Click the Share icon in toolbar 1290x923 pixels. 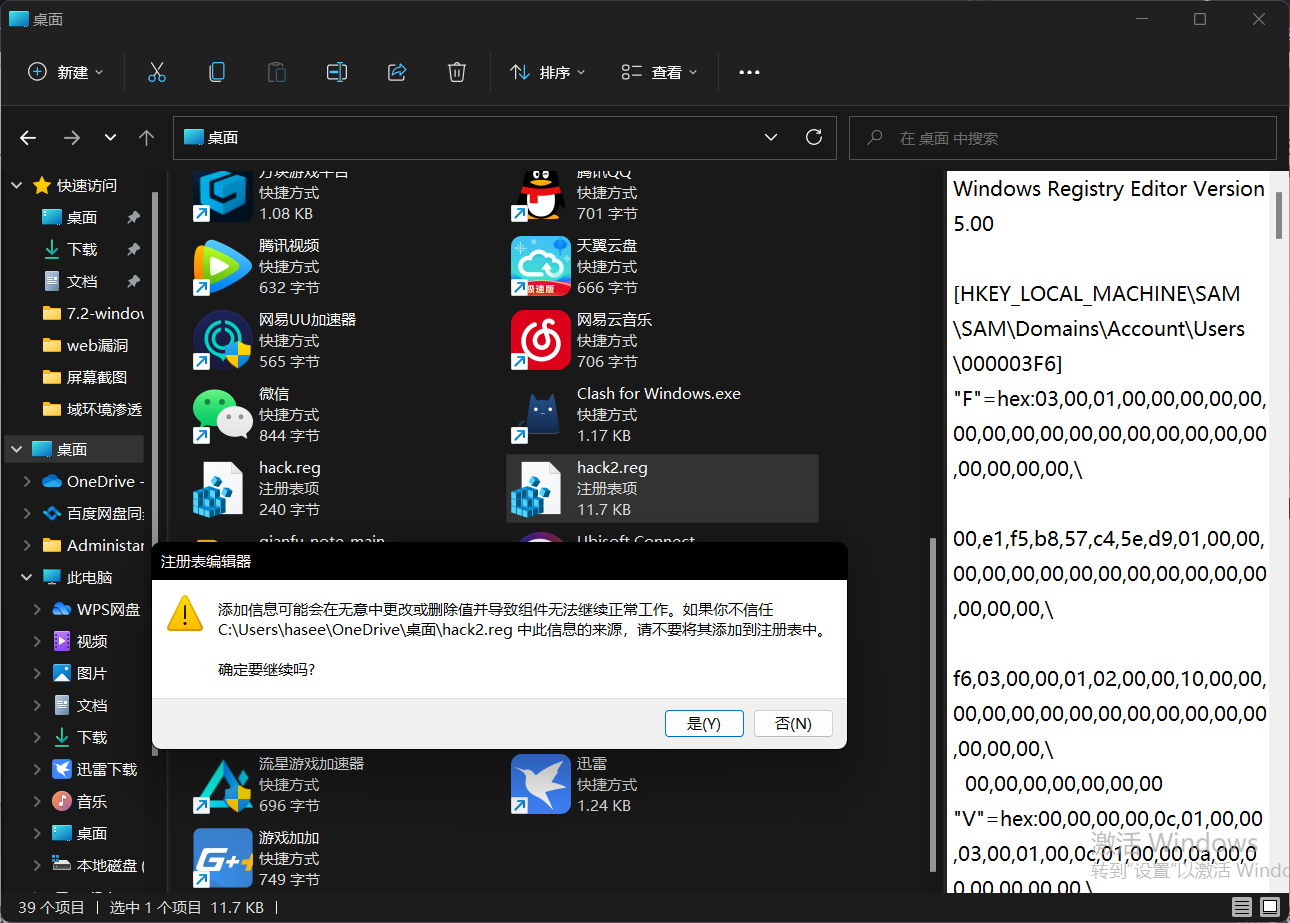coord(397,72)
